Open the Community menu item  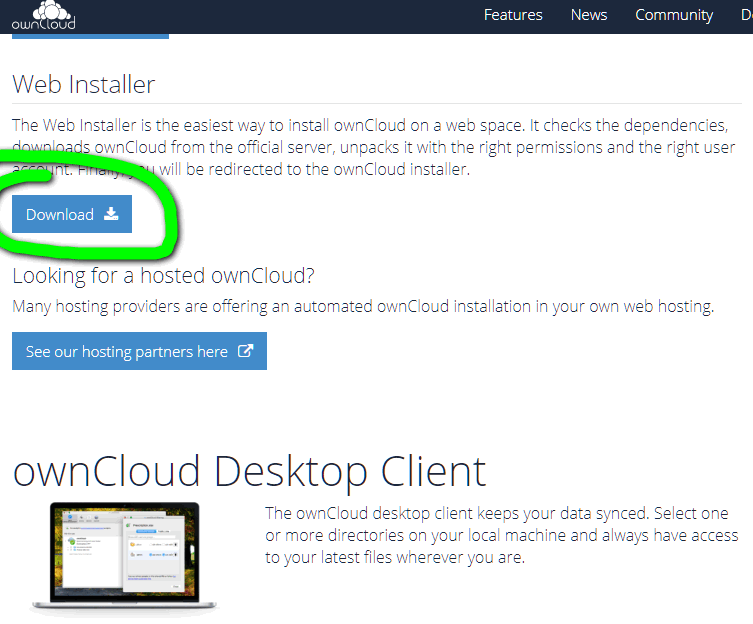point(674,15)
